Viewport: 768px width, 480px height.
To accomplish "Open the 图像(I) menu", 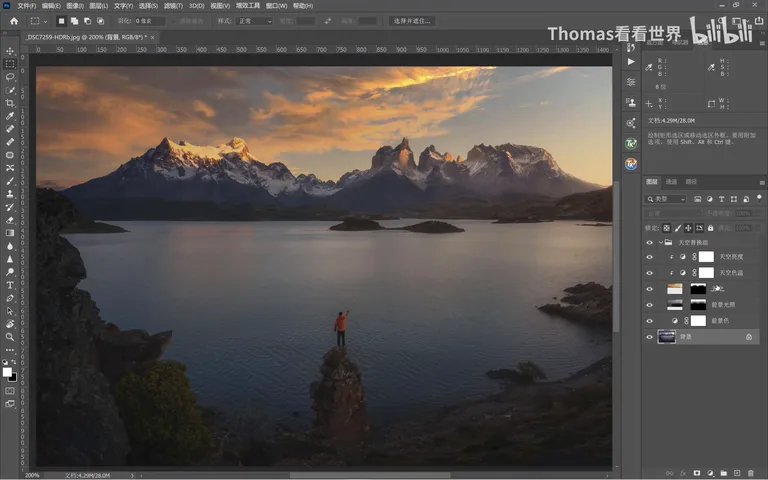I will coord(75,6).
